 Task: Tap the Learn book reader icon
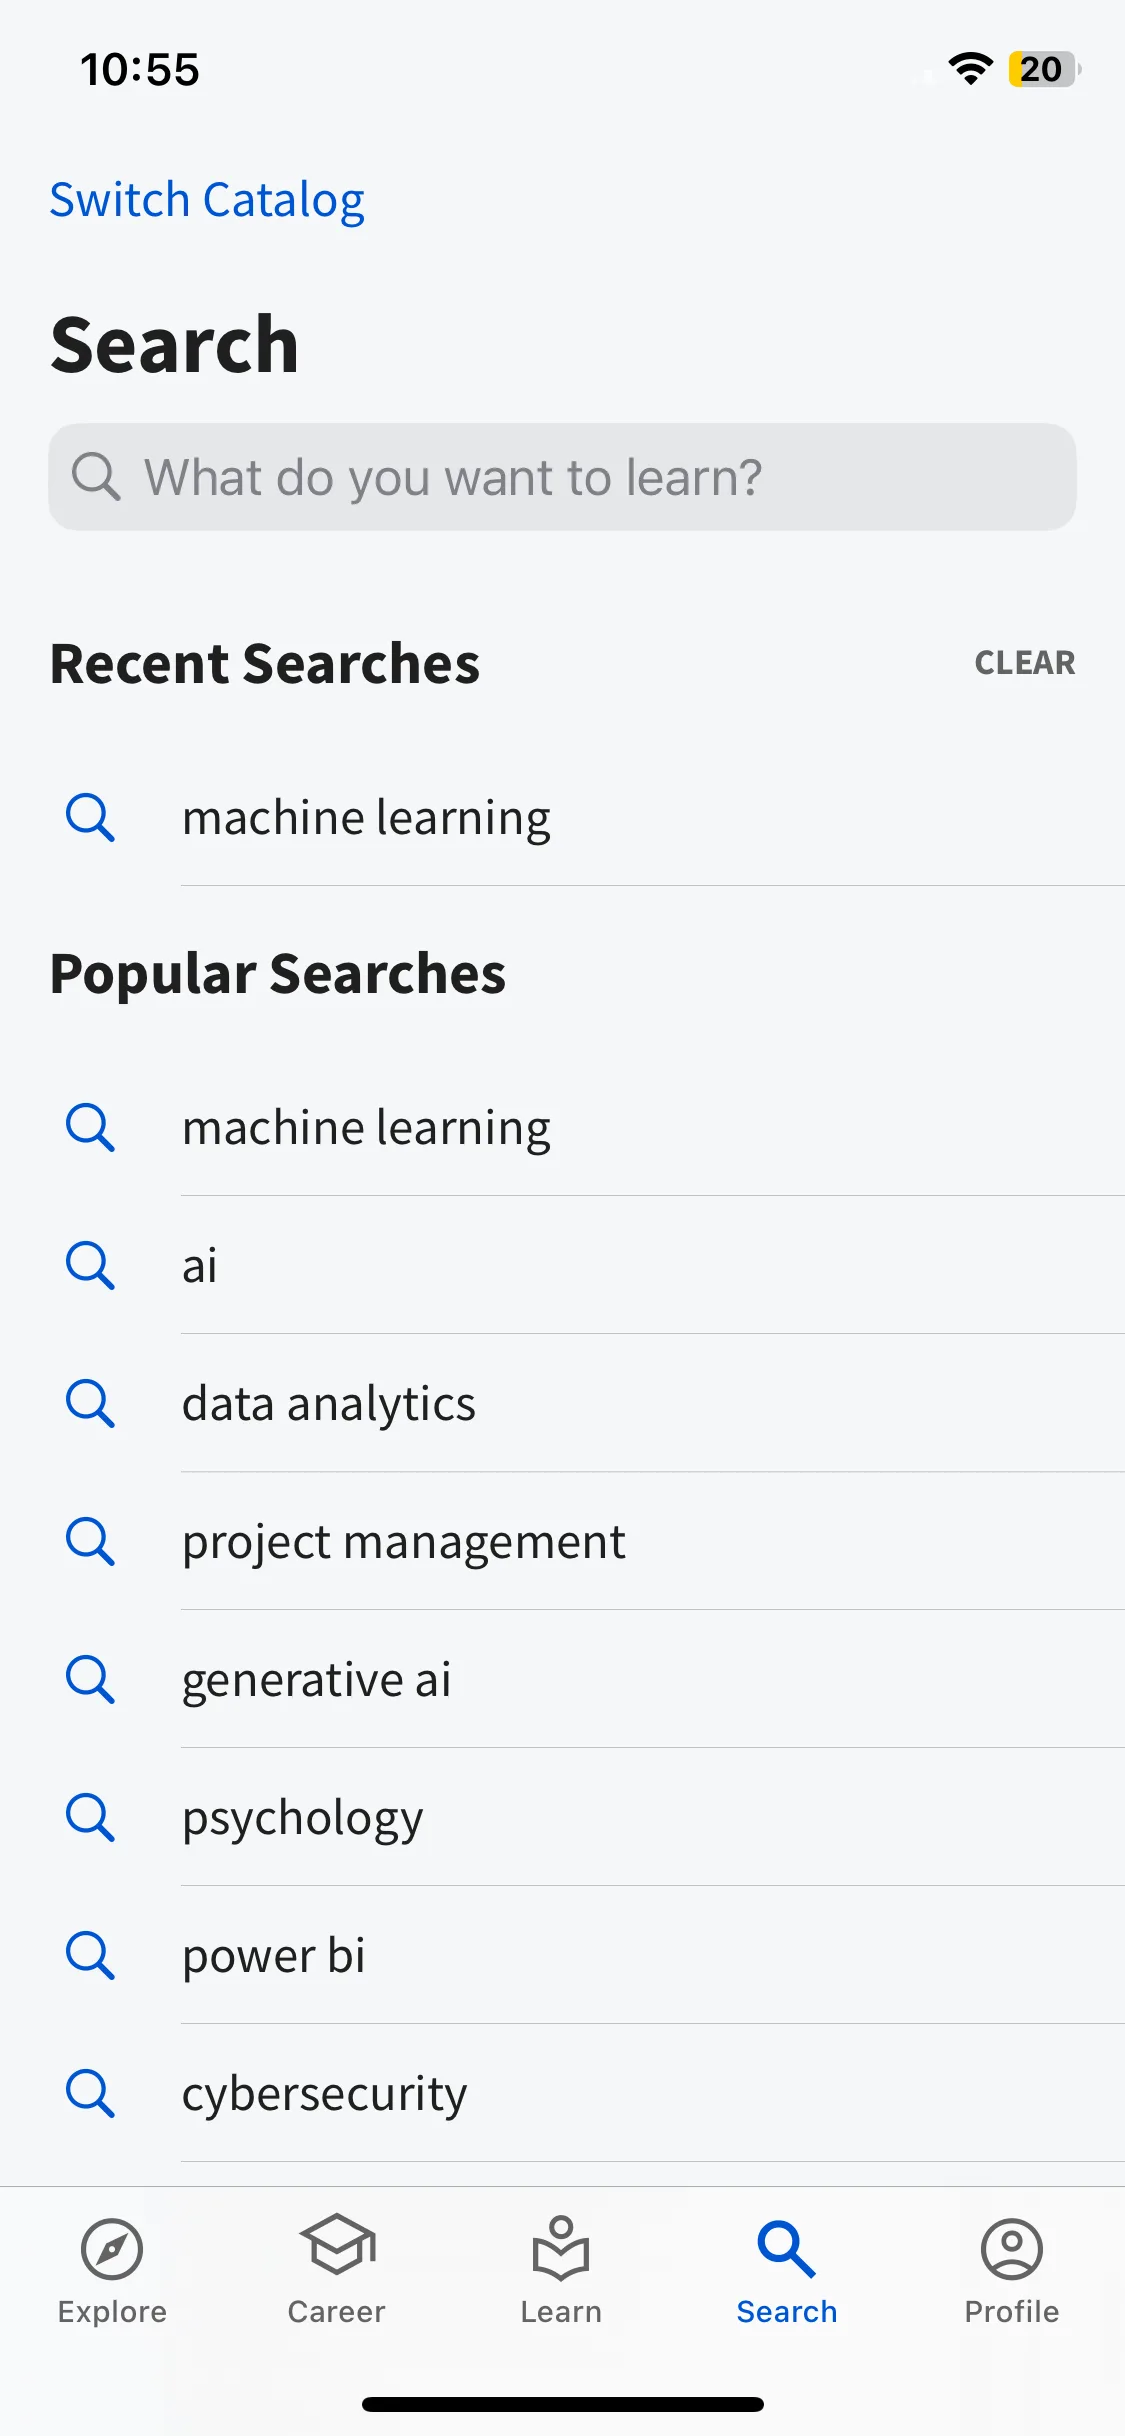click(561, 2248)
